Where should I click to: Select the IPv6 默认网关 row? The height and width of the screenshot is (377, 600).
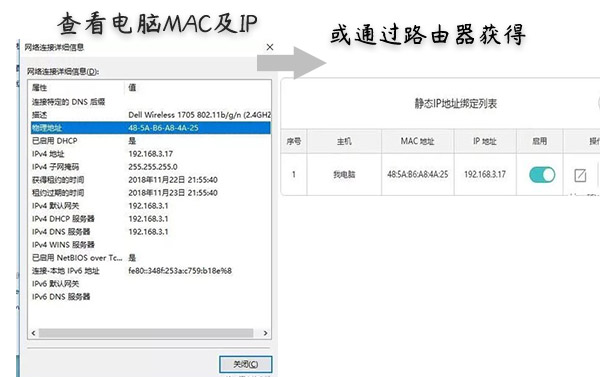150,284
